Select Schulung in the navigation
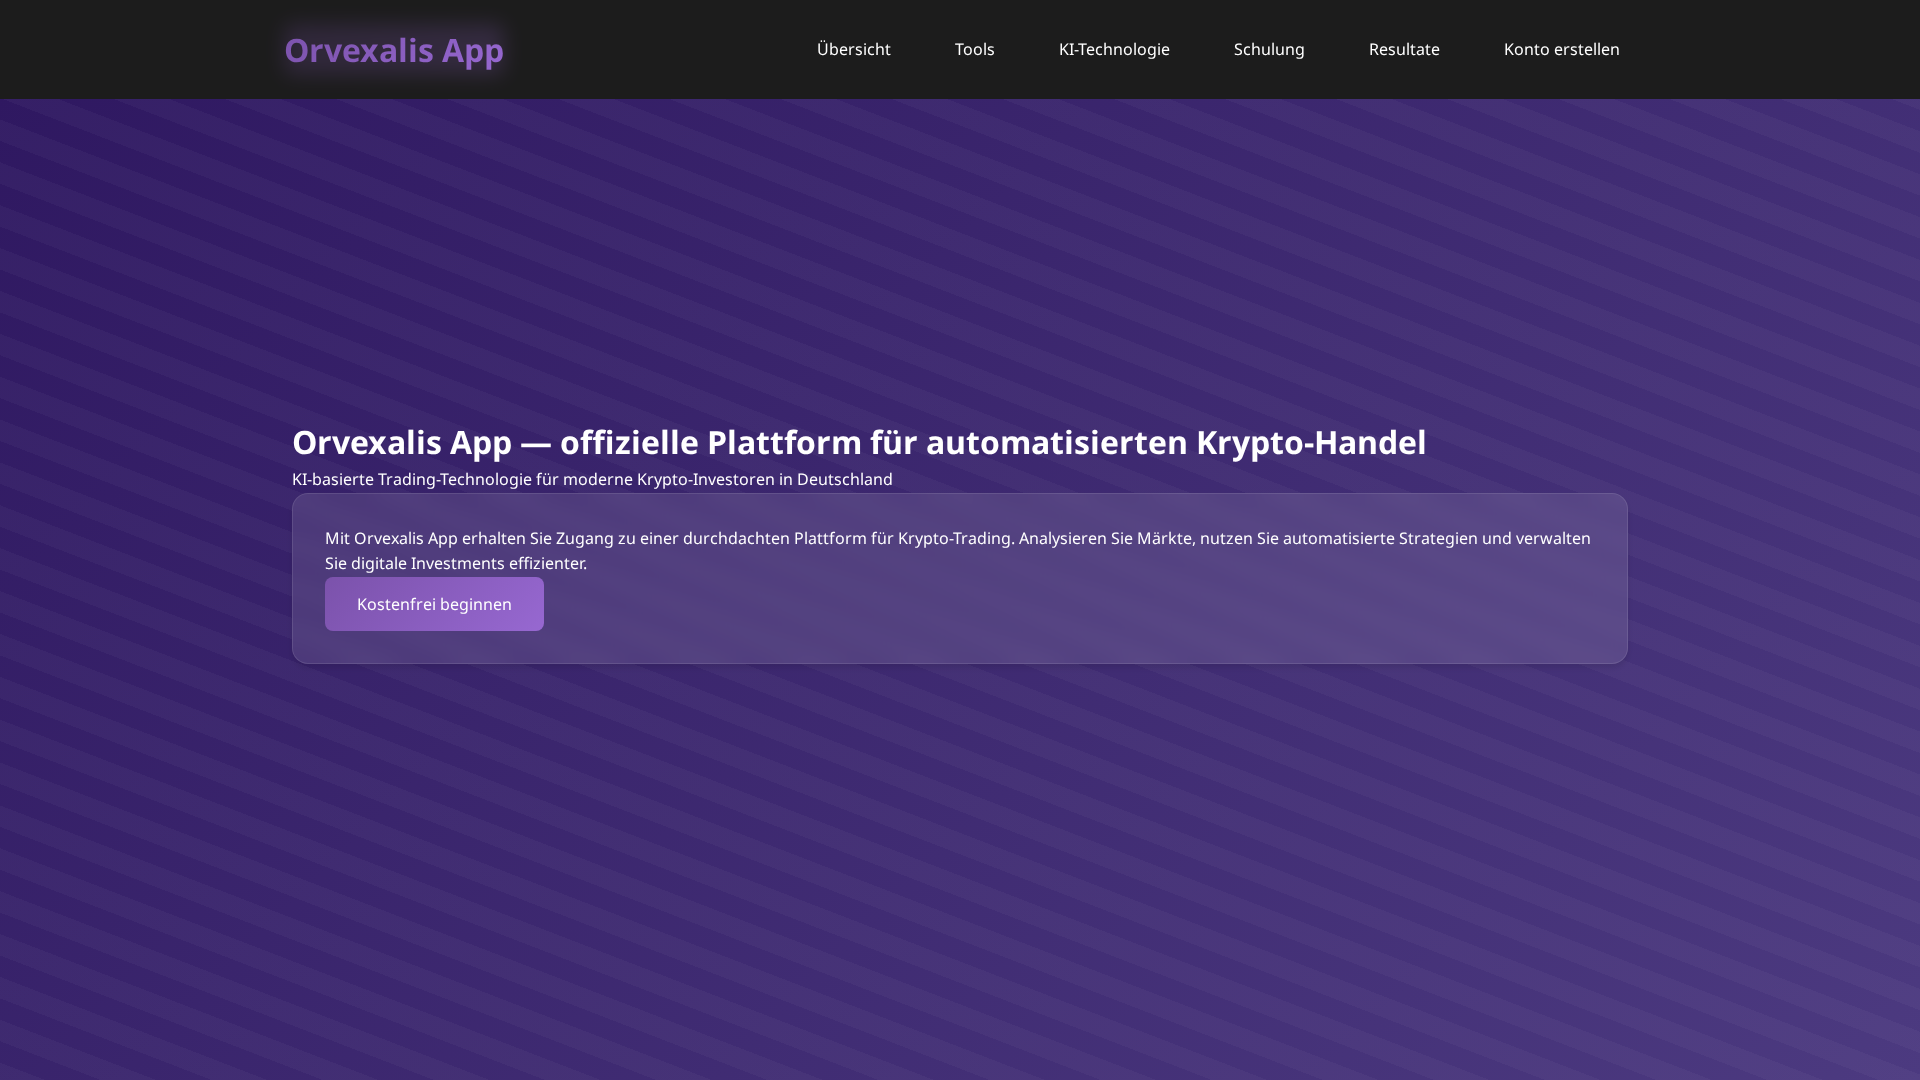This screenshot has height=1080, width=1920. pos(1269,49)
